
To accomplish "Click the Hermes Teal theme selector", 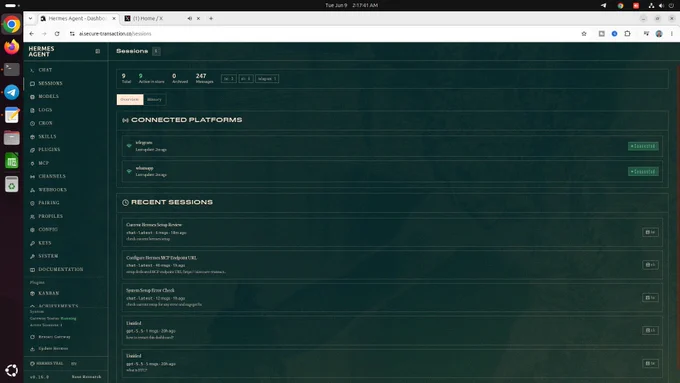I will coord(47,363).
